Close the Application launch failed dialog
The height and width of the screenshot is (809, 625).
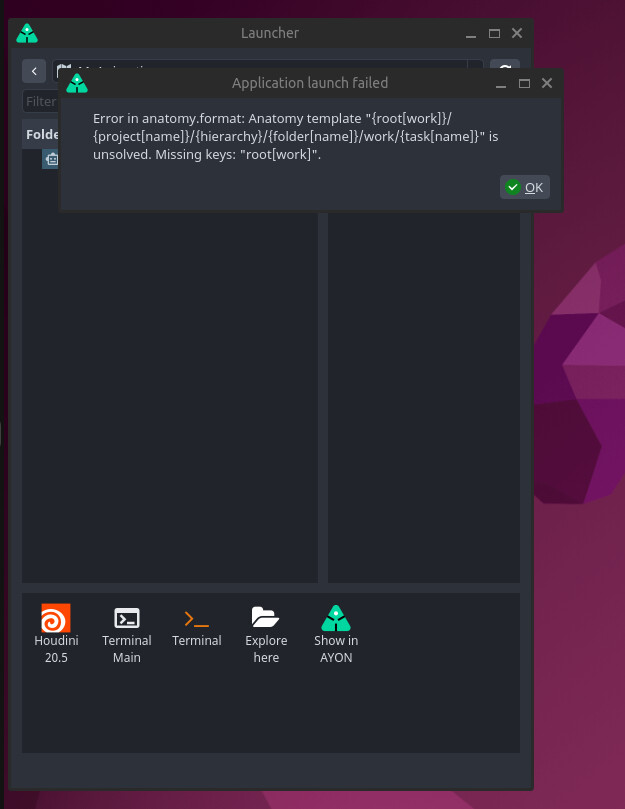coord(547,84)
